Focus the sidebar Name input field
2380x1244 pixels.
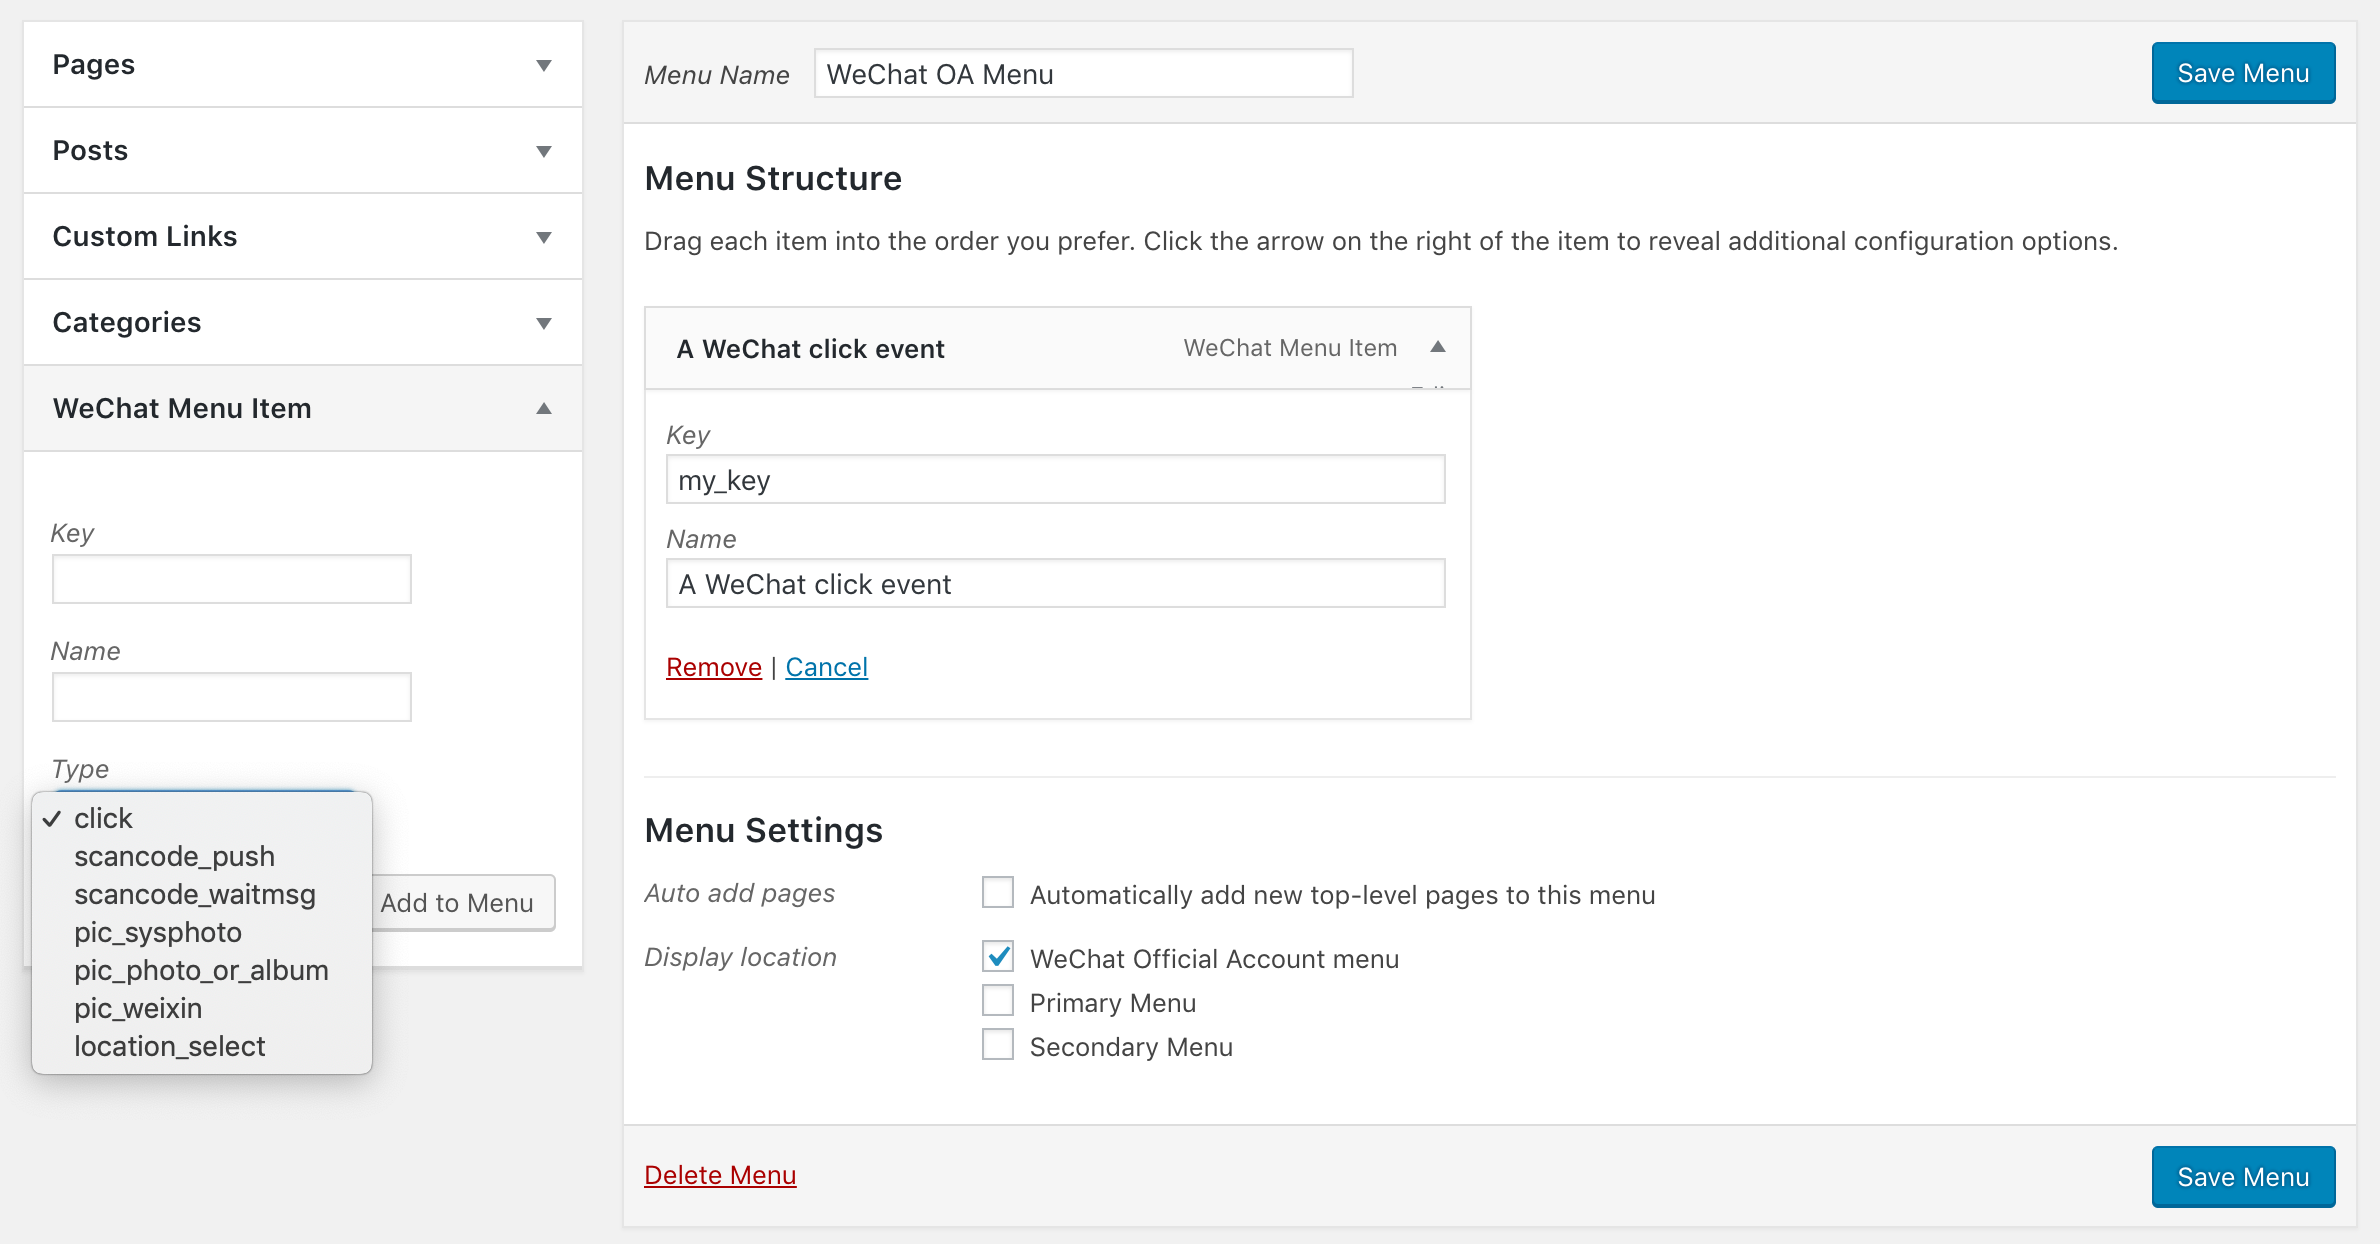pyautogui.click(x=231, y=697)
